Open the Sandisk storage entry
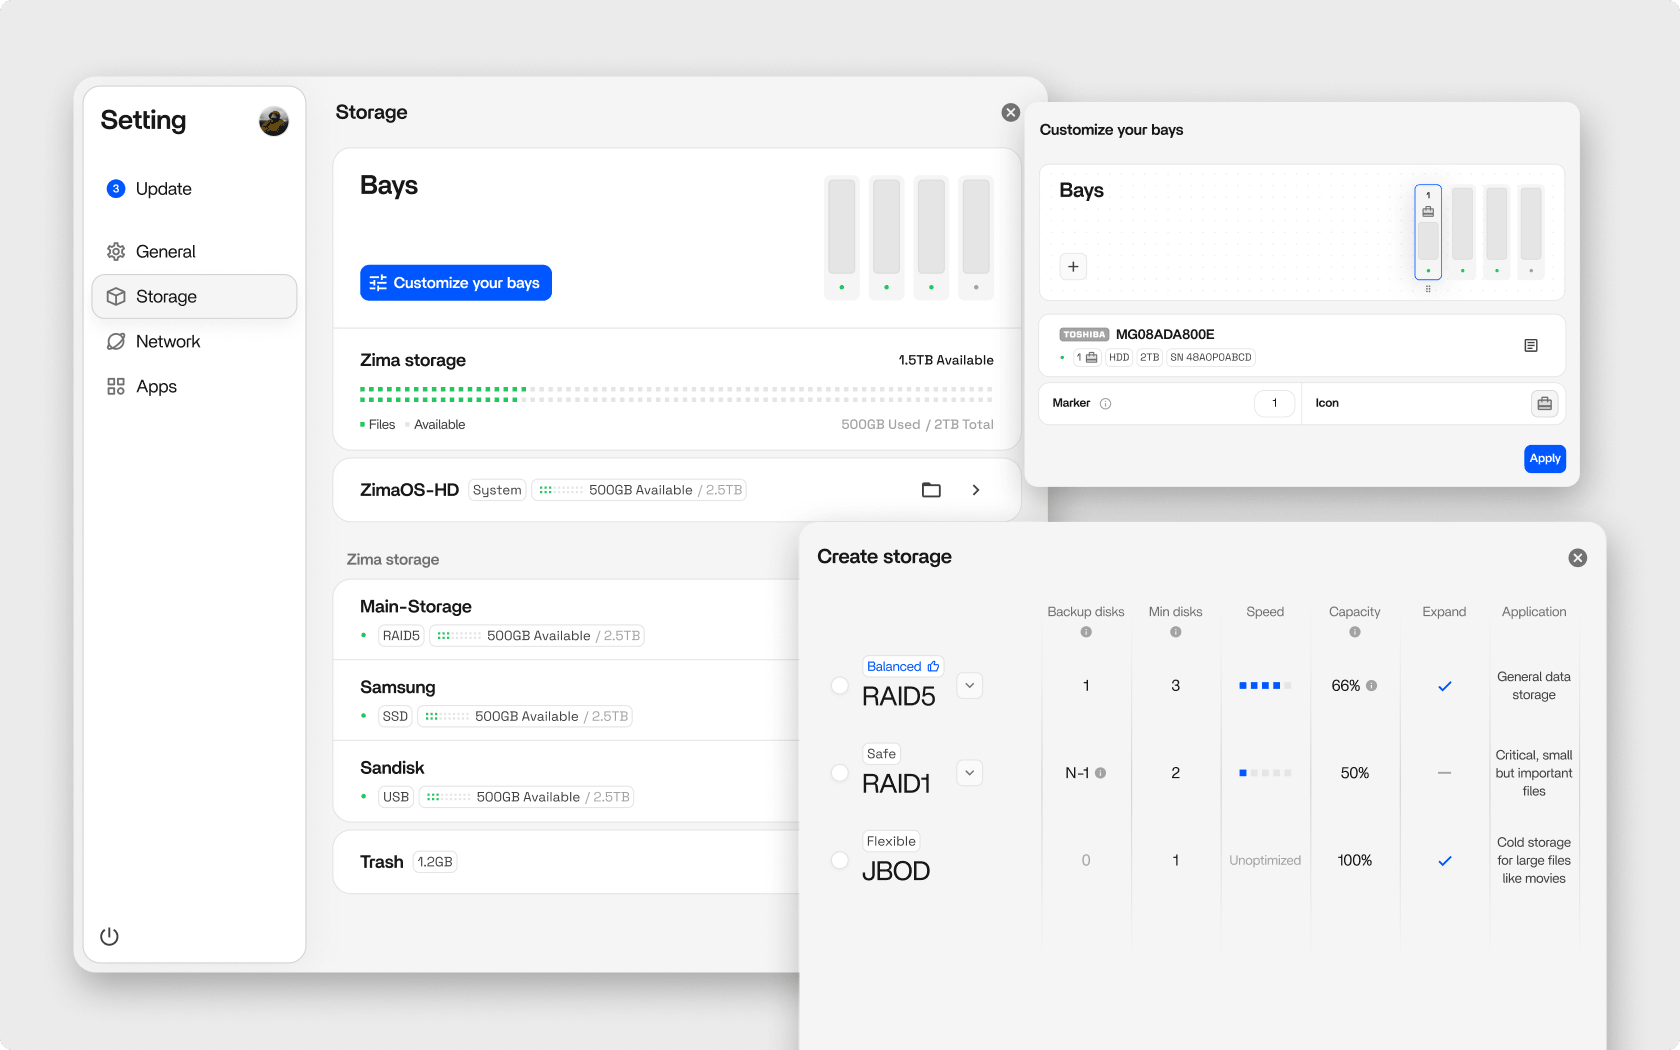The width and height of the screenshot is (1680, 1050). (x=566, y=782)
